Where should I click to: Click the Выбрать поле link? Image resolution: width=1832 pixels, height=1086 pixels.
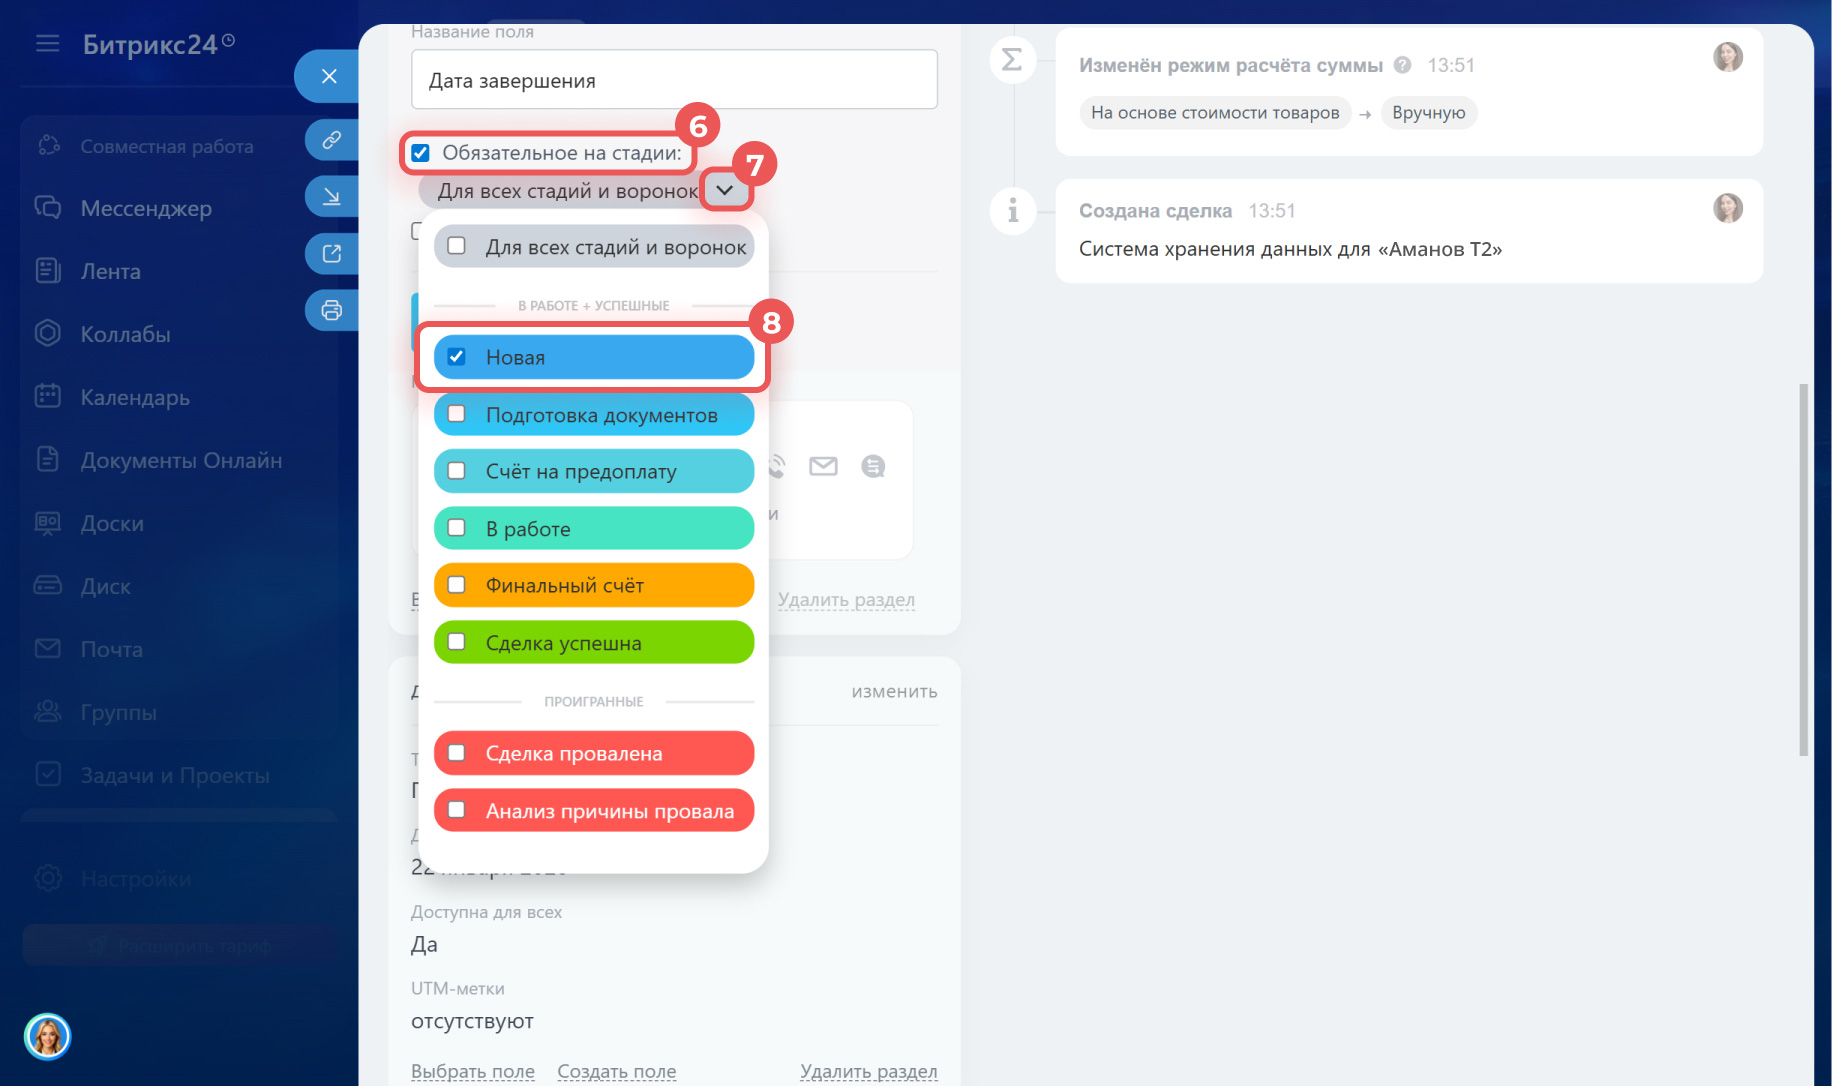(x=472, y=1071)
